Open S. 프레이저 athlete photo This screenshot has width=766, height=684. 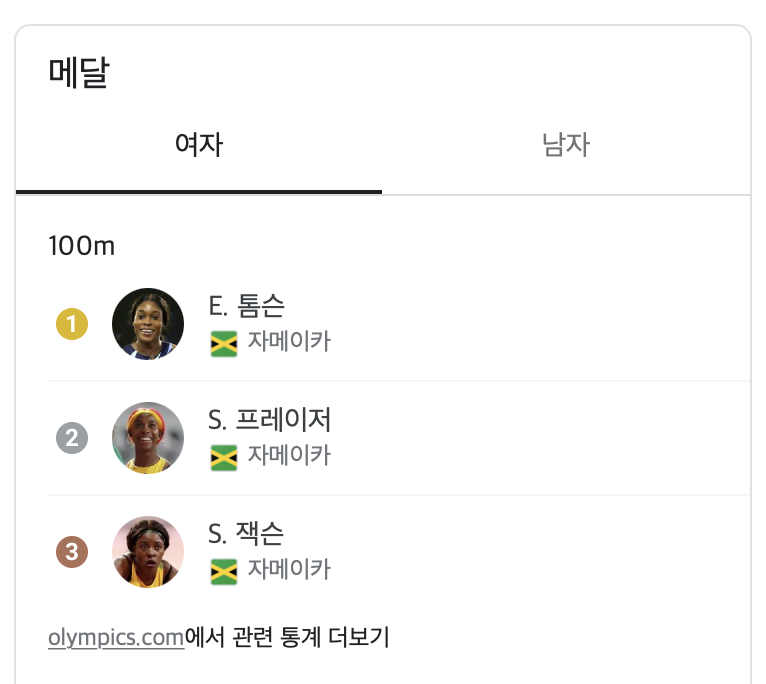148,438
